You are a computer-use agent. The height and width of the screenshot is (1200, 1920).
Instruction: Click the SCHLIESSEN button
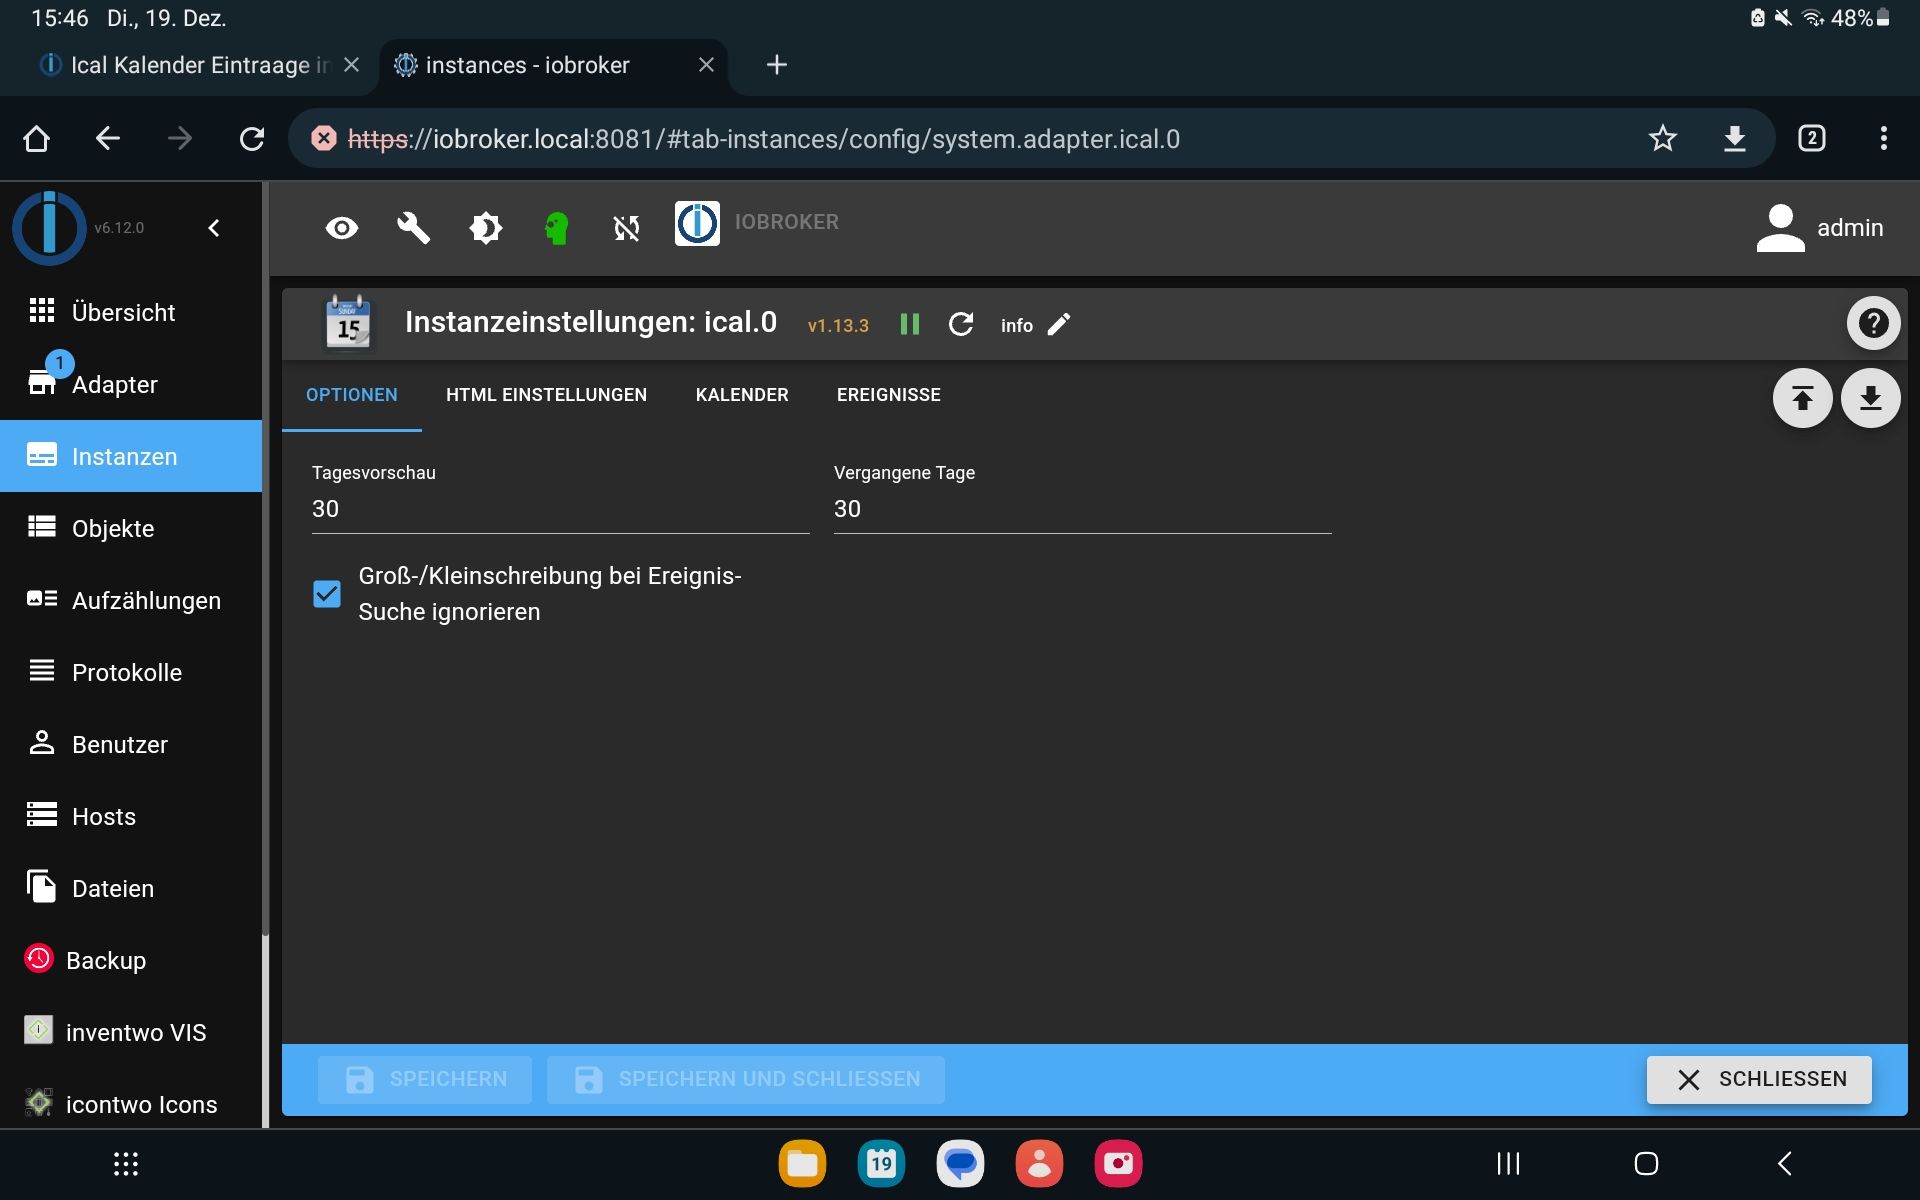1759,1079
